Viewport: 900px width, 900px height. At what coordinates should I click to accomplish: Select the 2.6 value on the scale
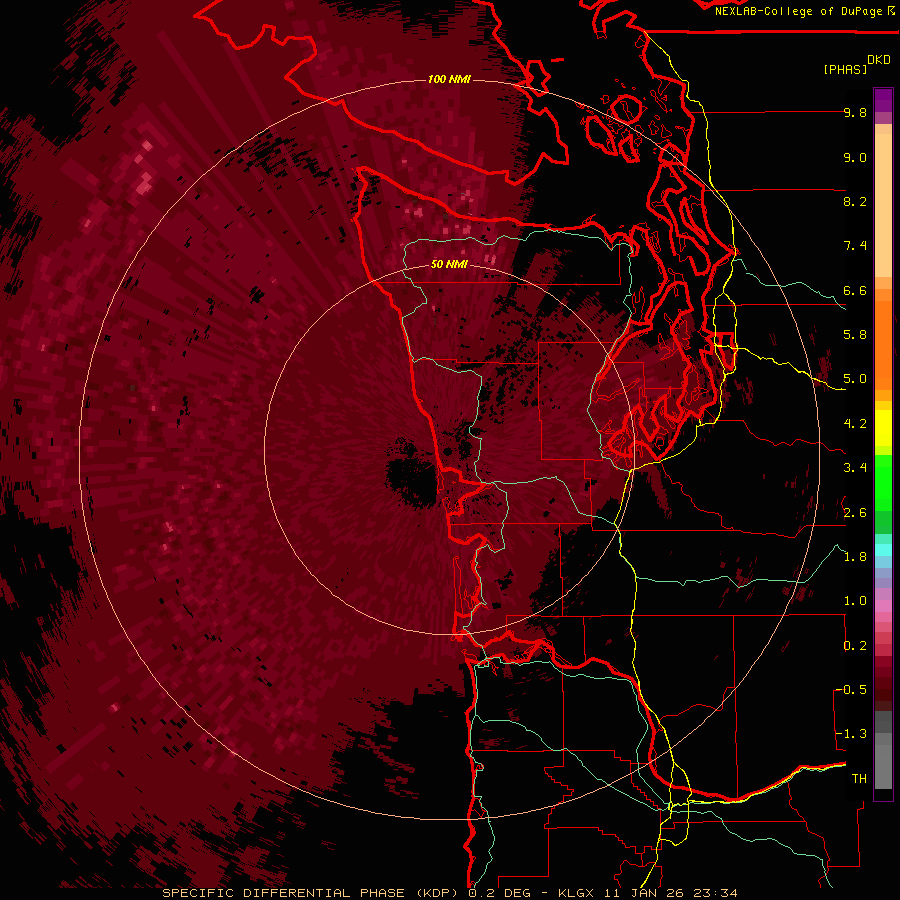point(855,513)
